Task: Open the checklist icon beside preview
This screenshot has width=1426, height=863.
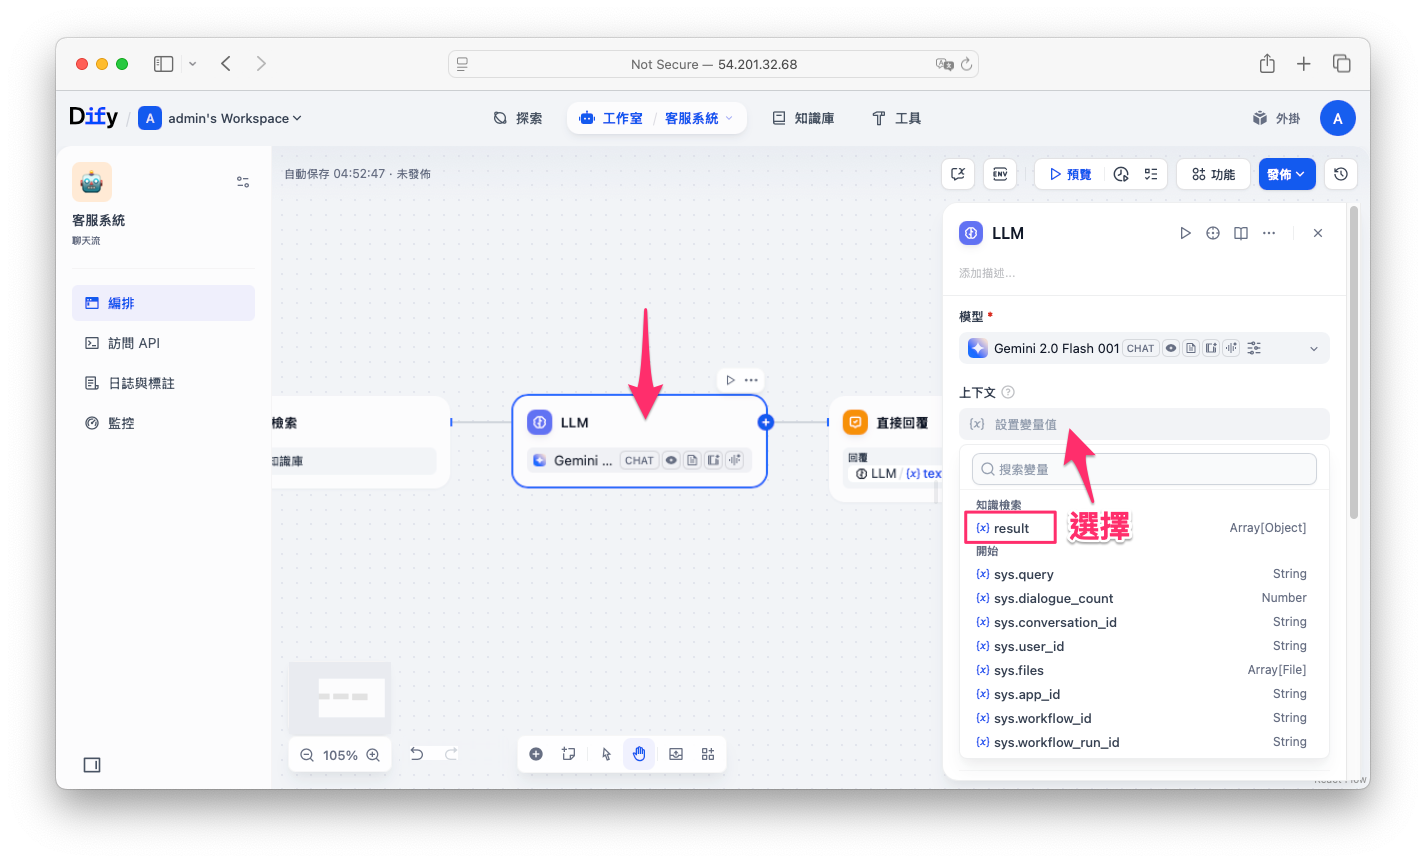Action: point(1151,174)
